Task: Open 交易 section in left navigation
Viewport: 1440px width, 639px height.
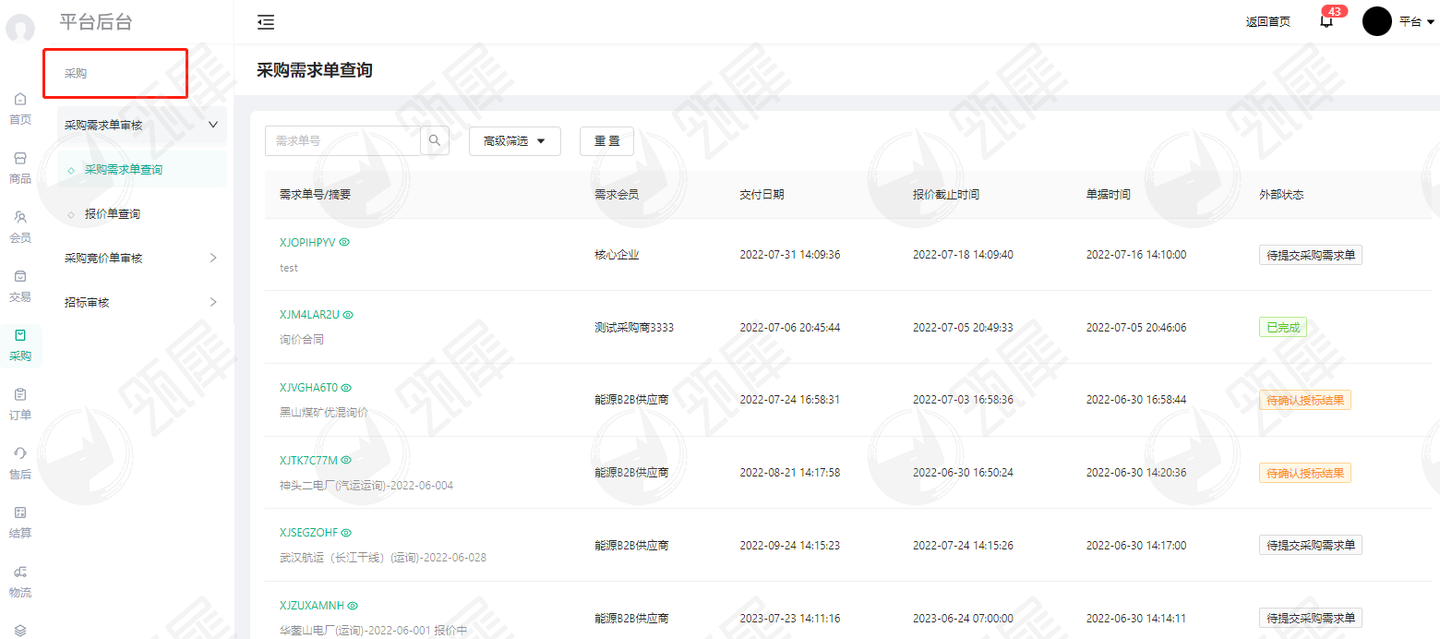Action: click(20, 285)
